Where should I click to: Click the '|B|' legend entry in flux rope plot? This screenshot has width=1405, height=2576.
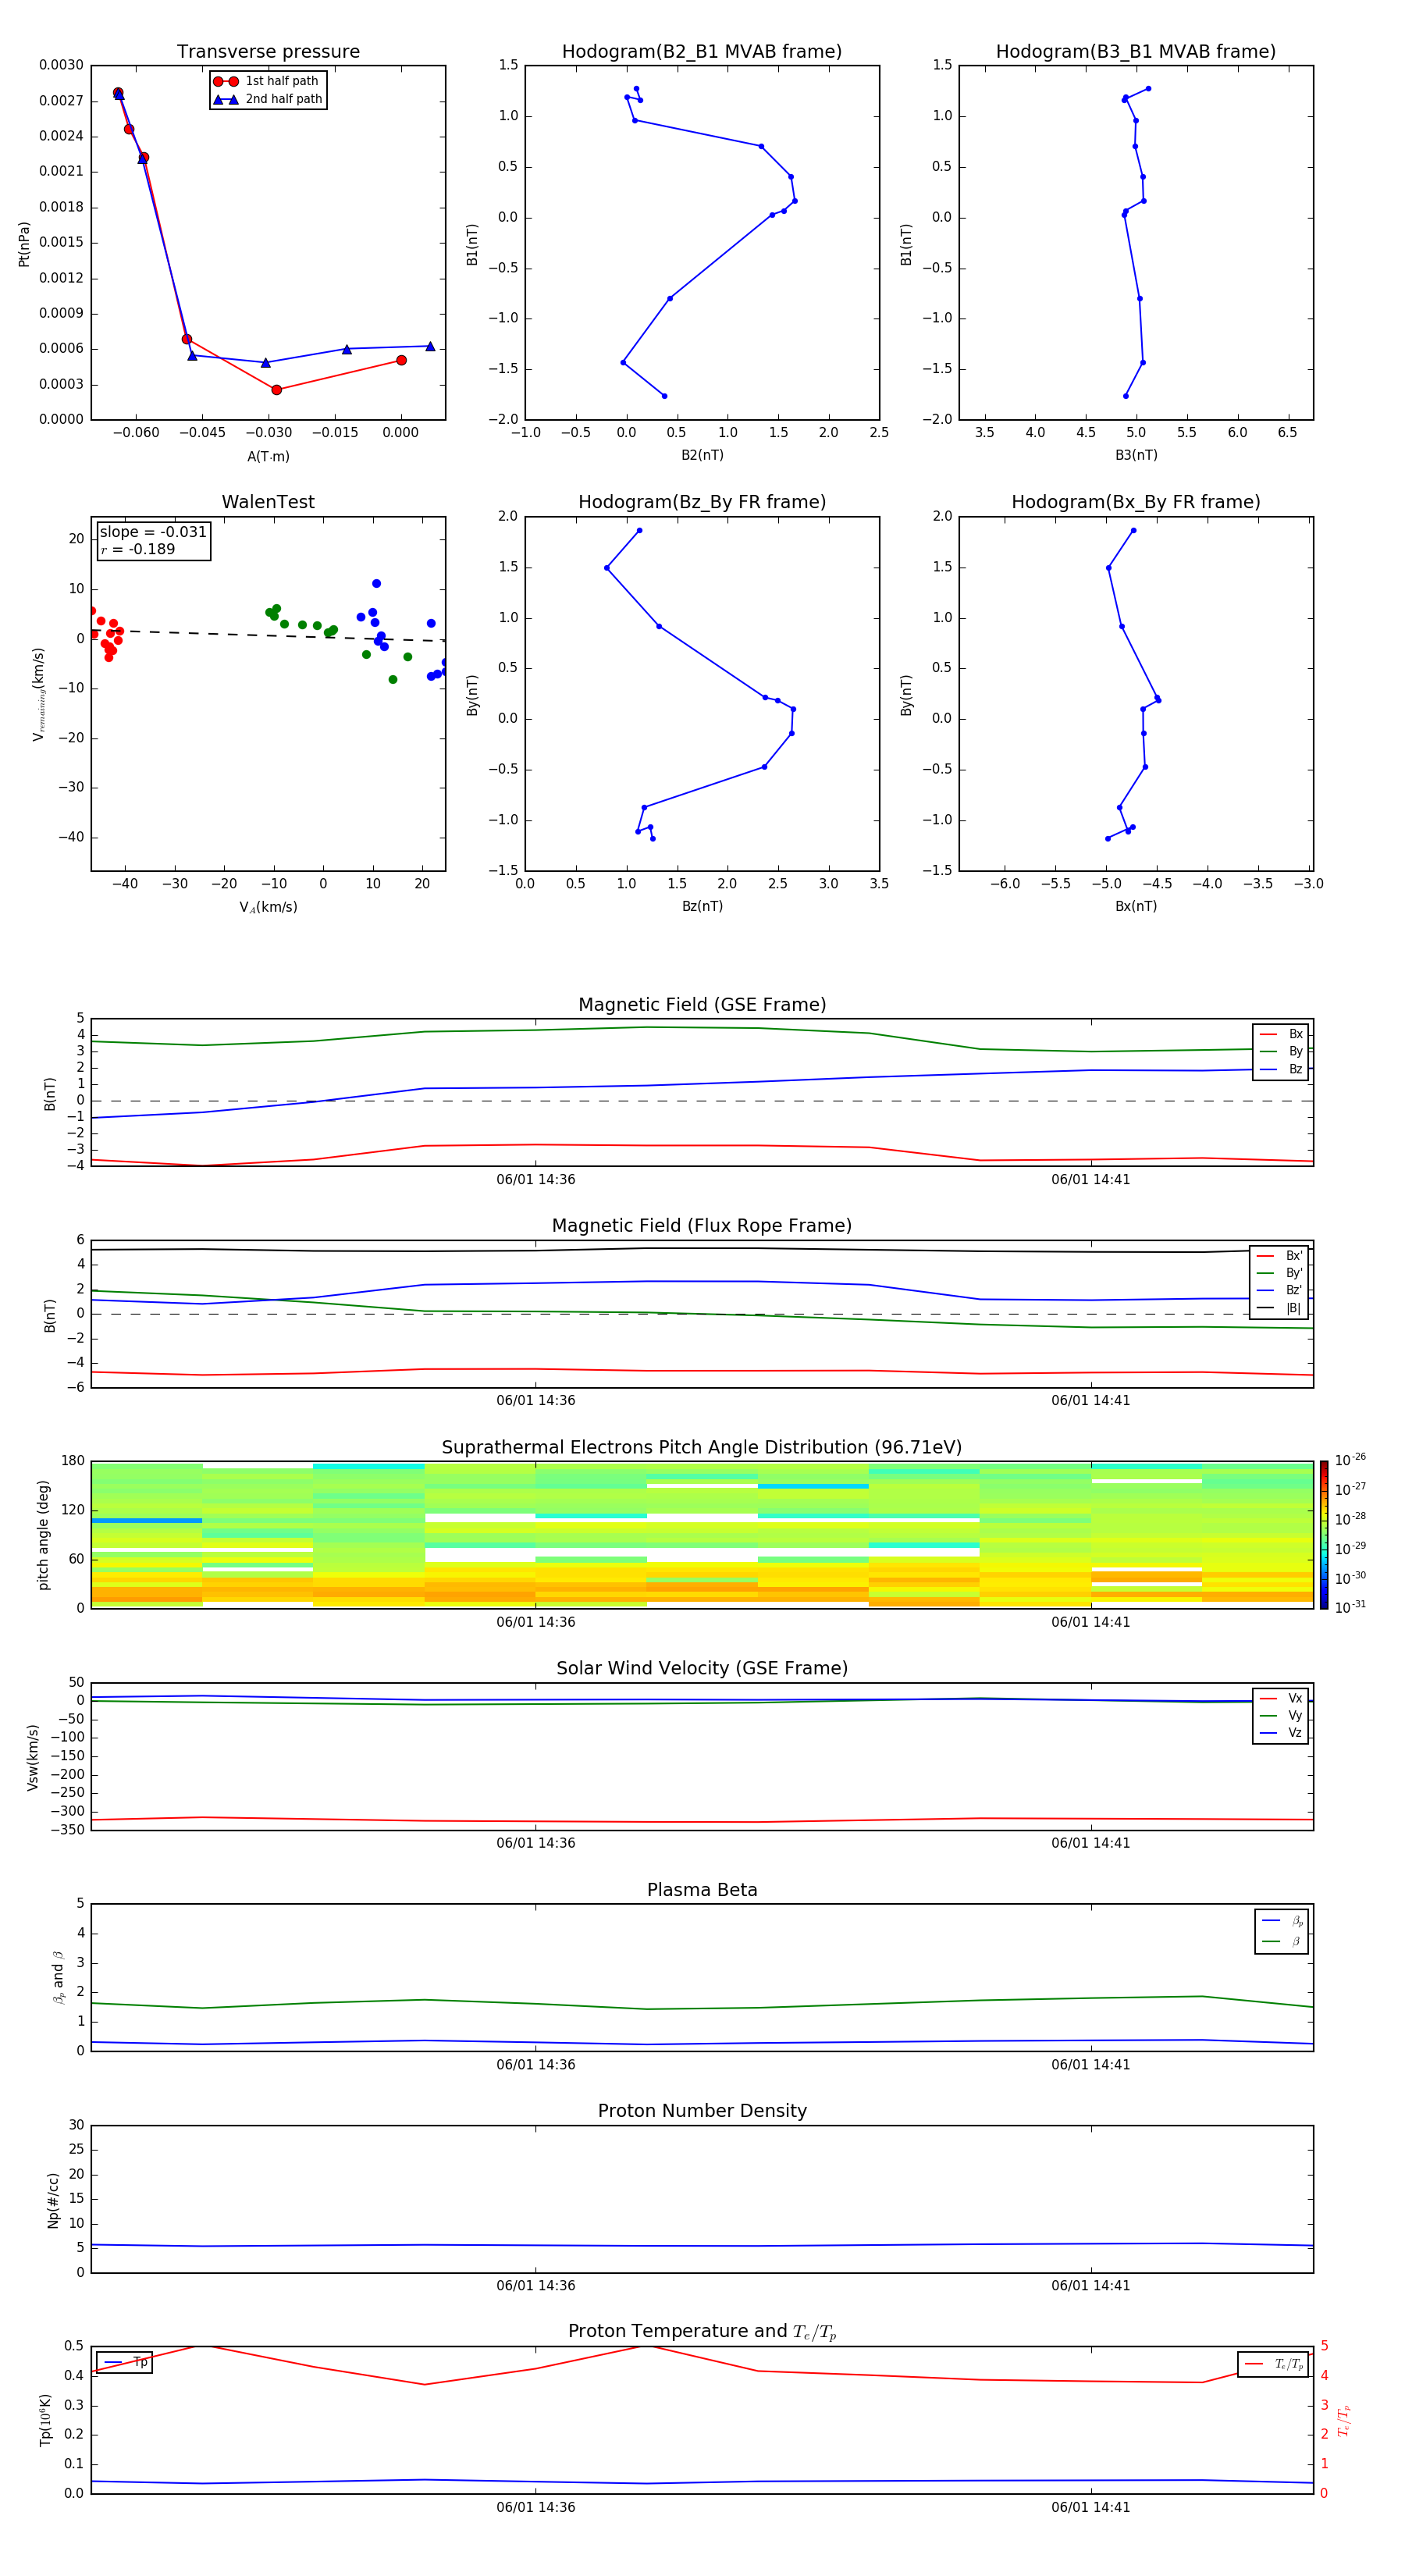coord(1280,1308)
